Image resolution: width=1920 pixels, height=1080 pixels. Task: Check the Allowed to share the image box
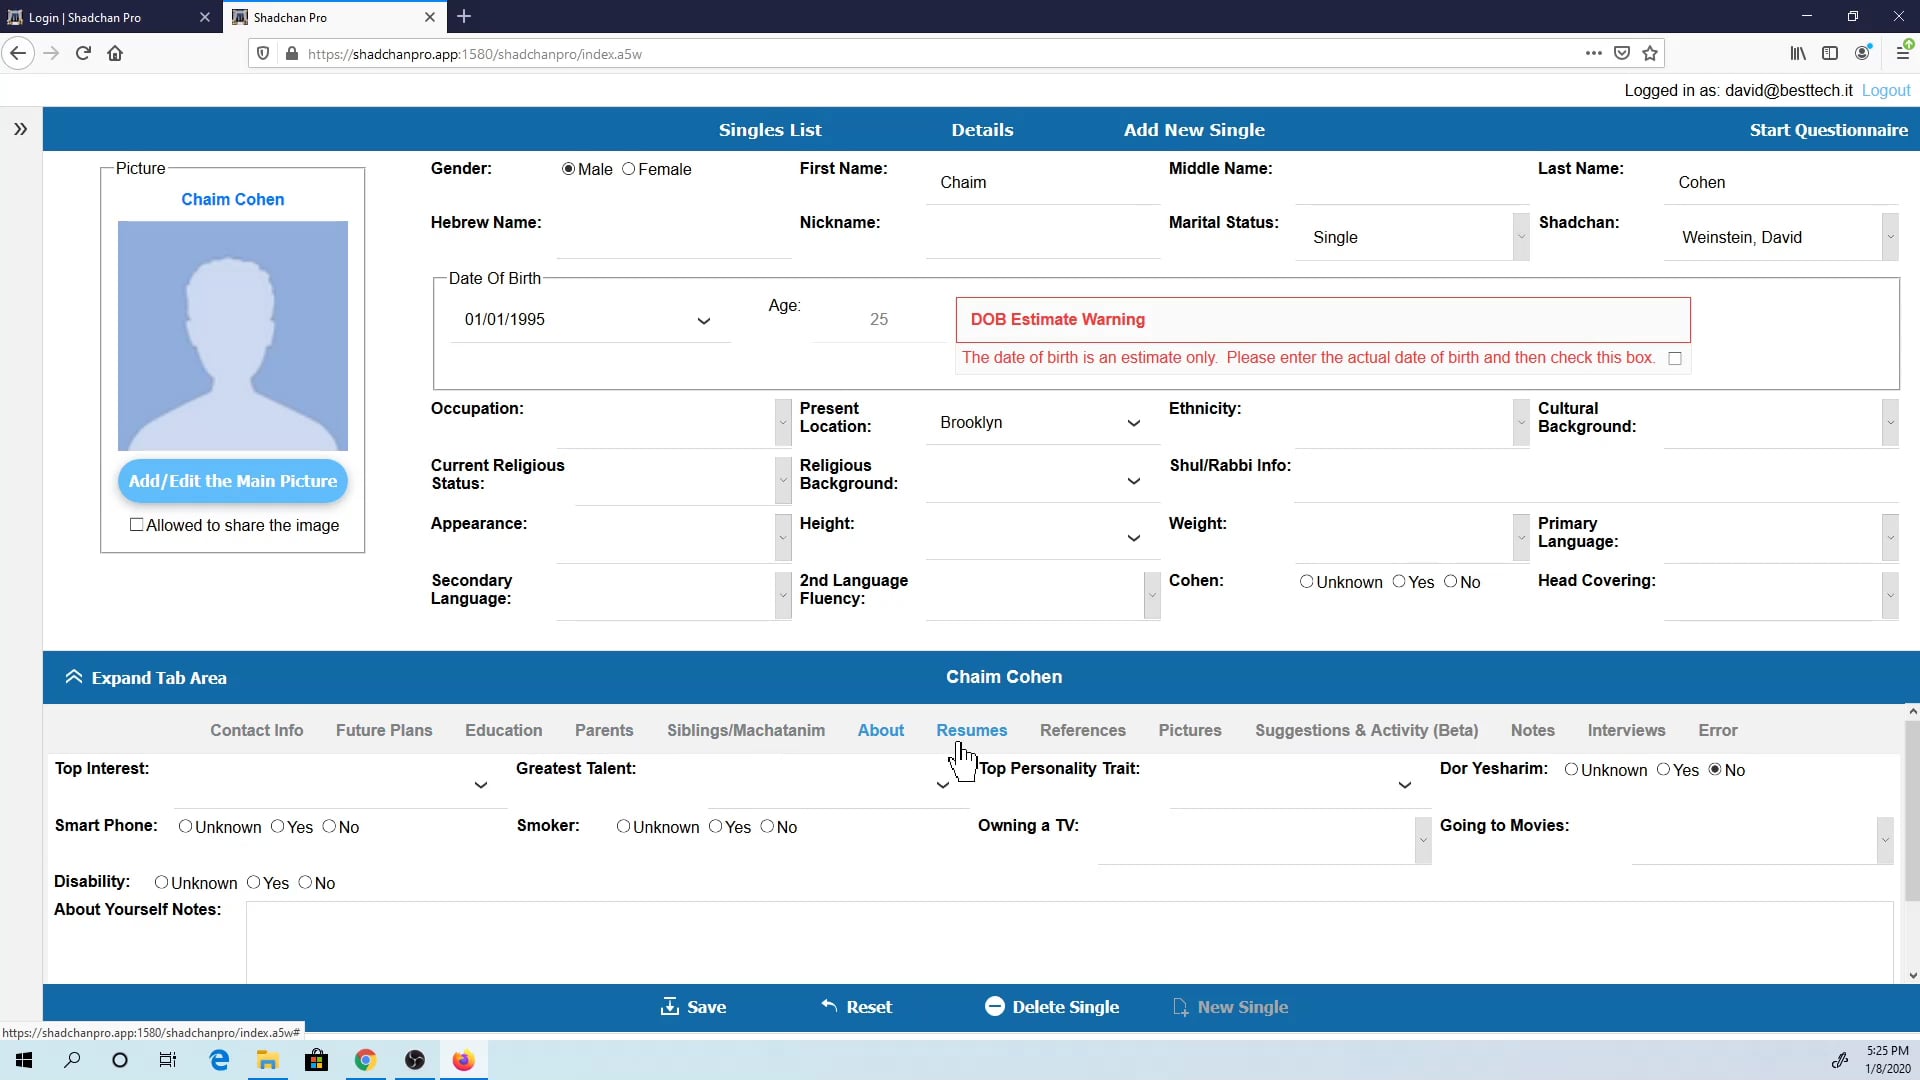tap(137, 524)
